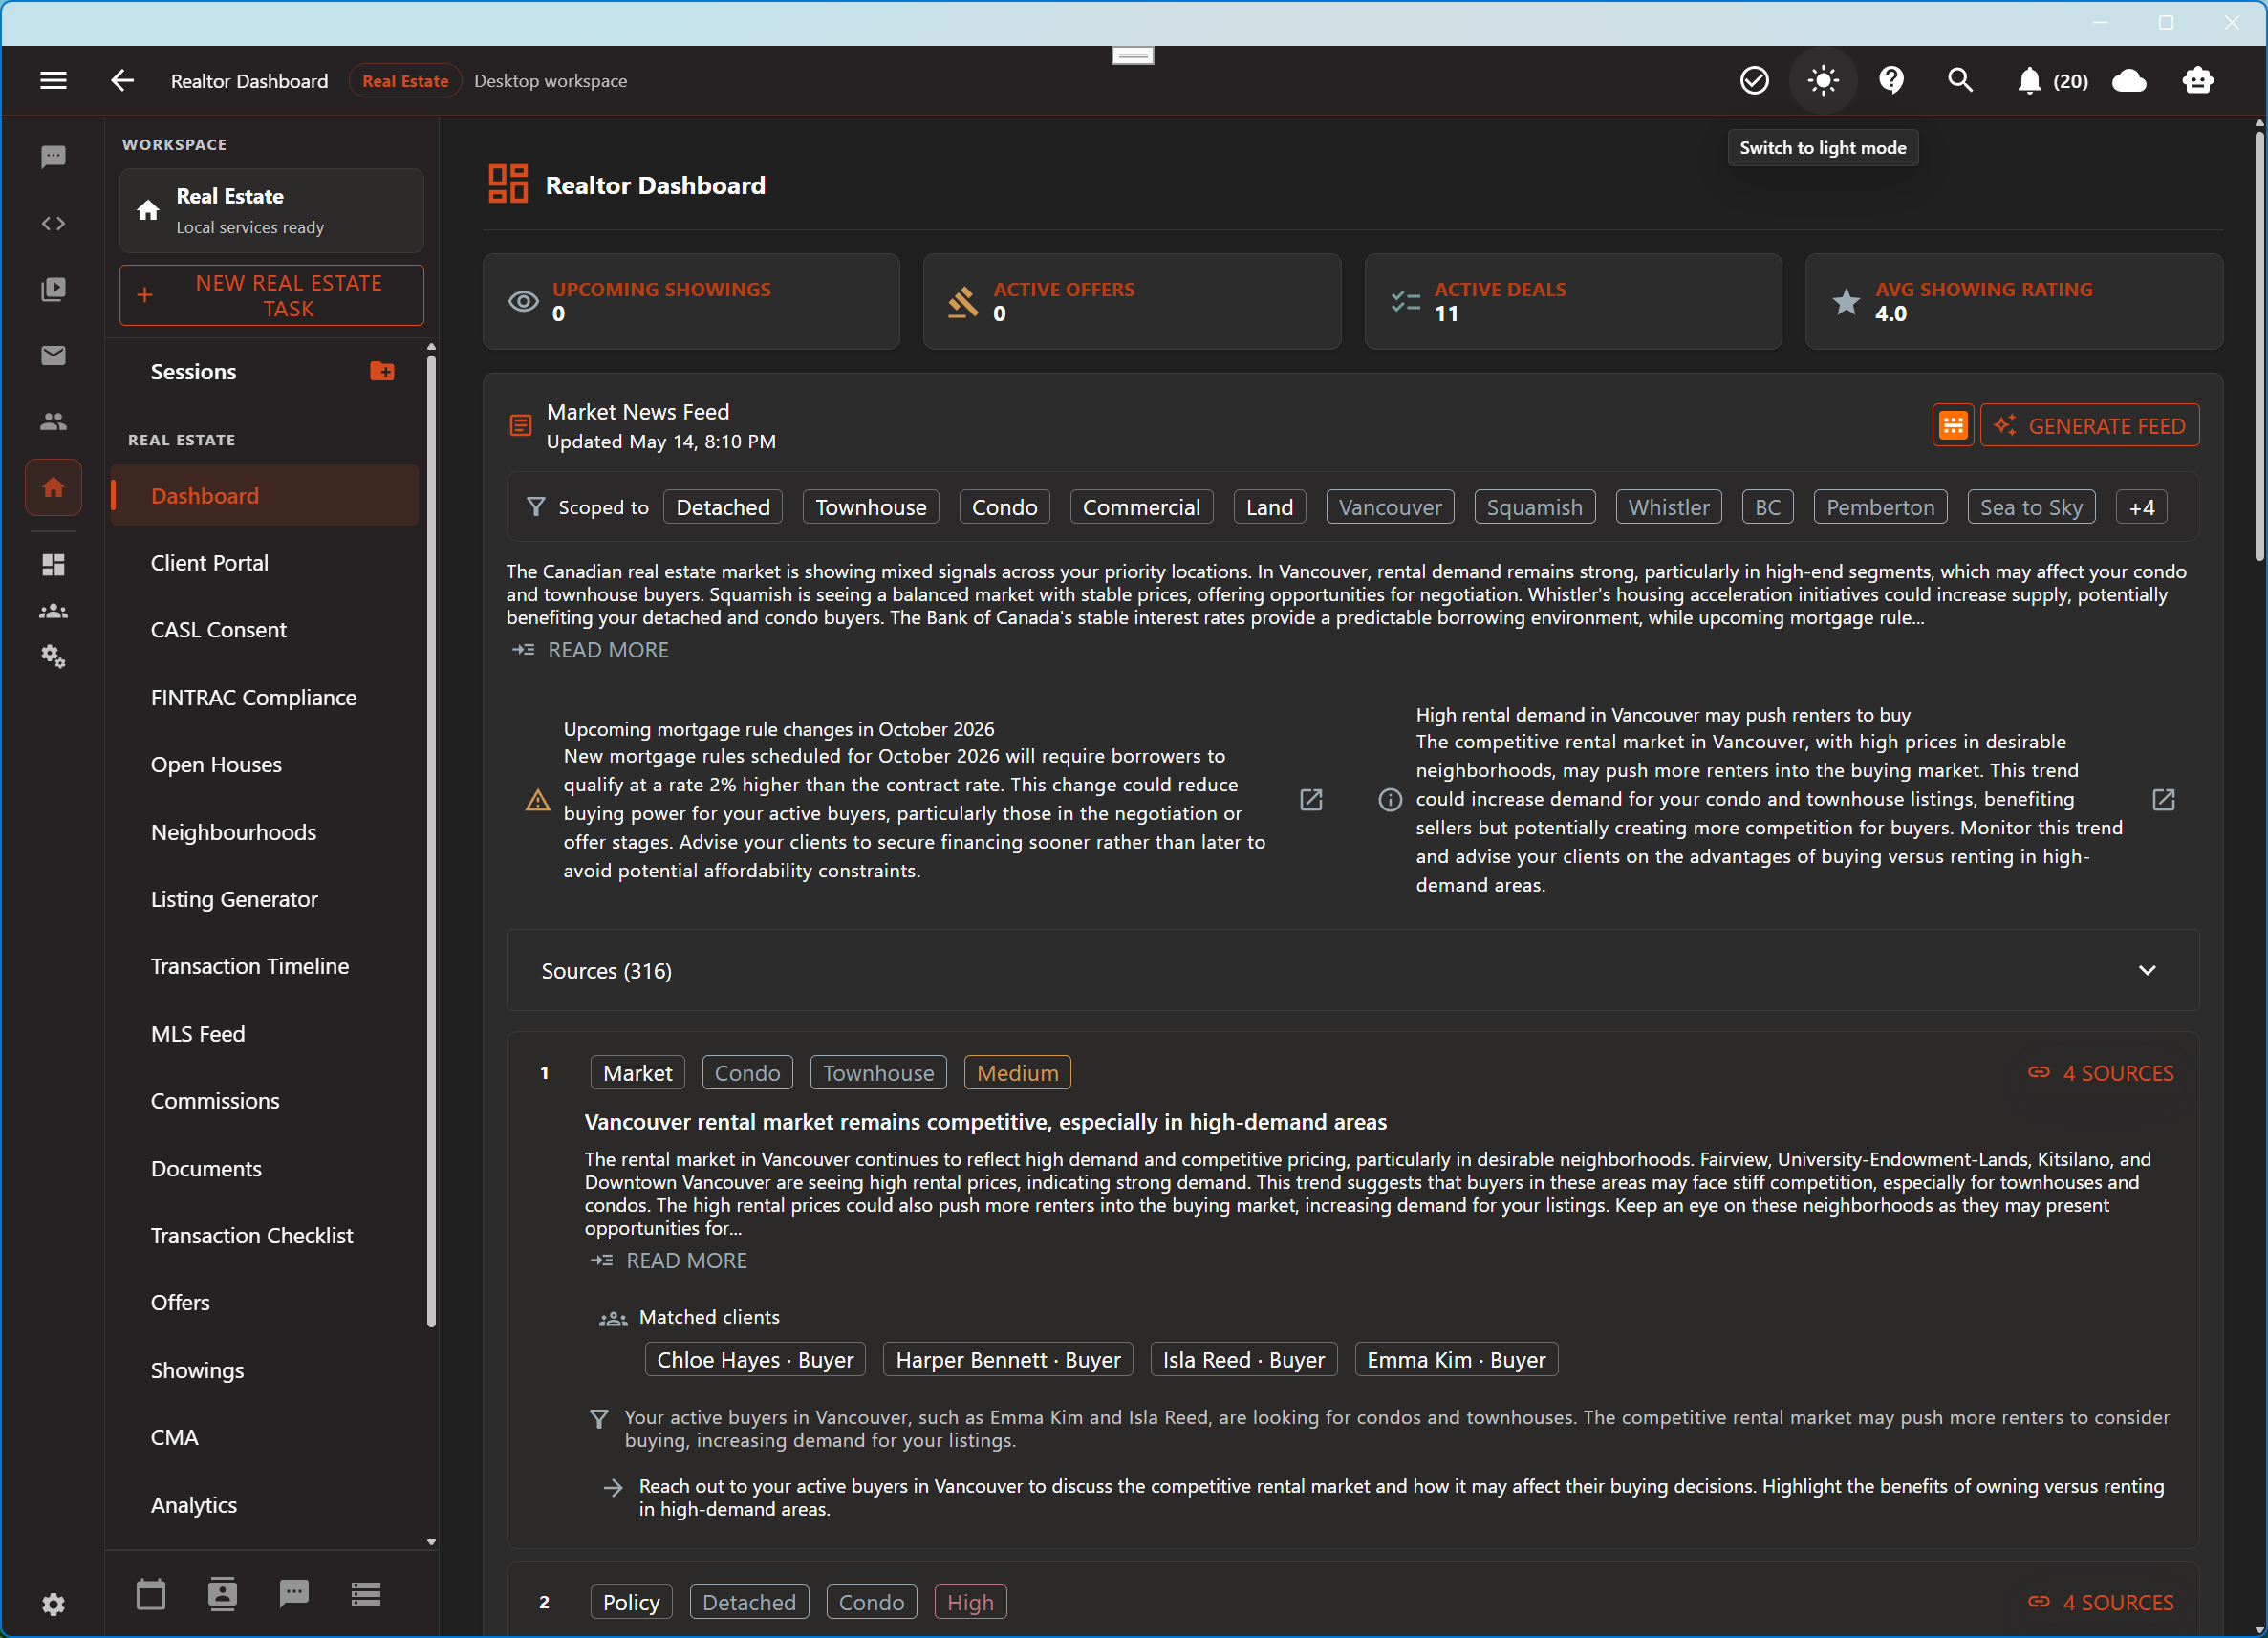
Task: Open chat icon in left rail
Action: click(53, 157)
